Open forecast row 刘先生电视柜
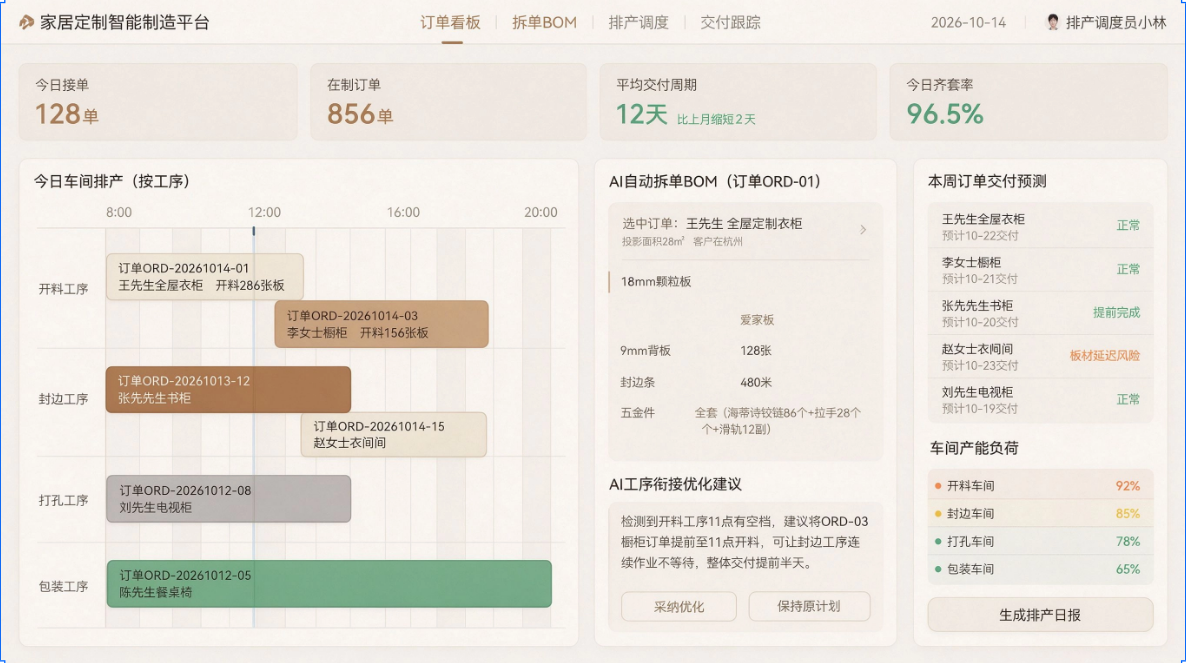1186x663 pixels. pos(1041,399)
